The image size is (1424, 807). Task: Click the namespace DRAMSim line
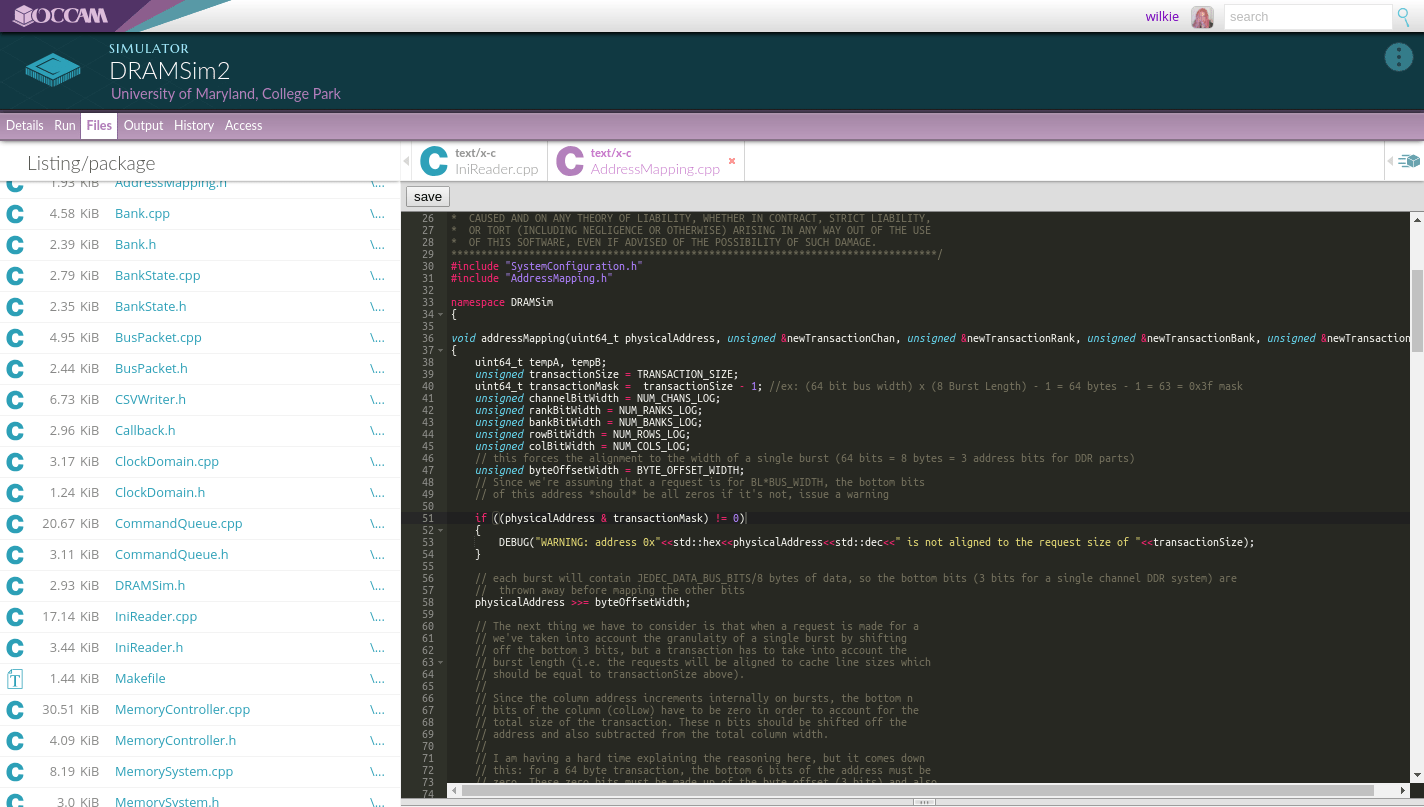point(502,302)
